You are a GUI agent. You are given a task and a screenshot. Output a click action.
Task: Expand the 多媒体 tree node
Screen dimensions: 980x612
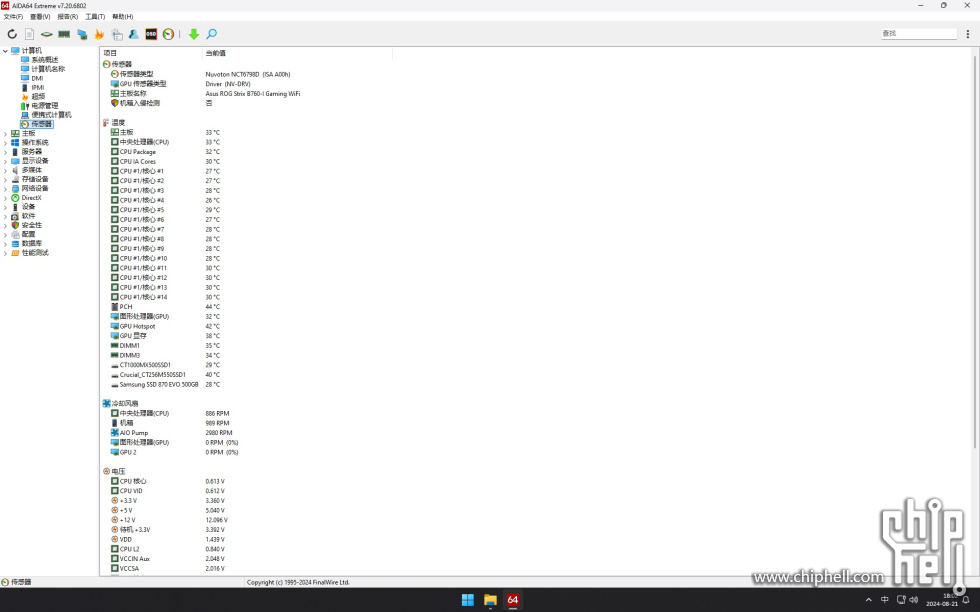click(x=6, y=170)
